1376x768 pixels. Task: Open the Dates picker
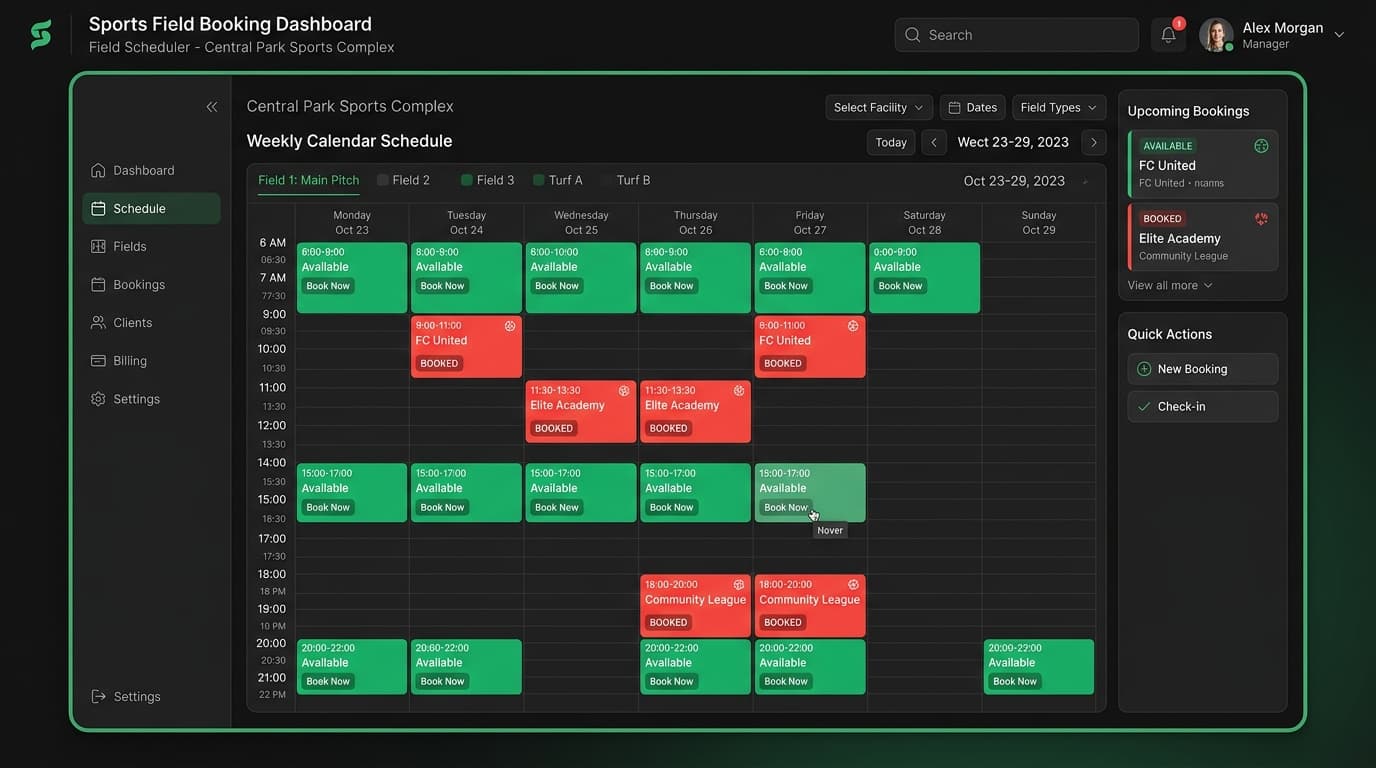click(973, 107)
